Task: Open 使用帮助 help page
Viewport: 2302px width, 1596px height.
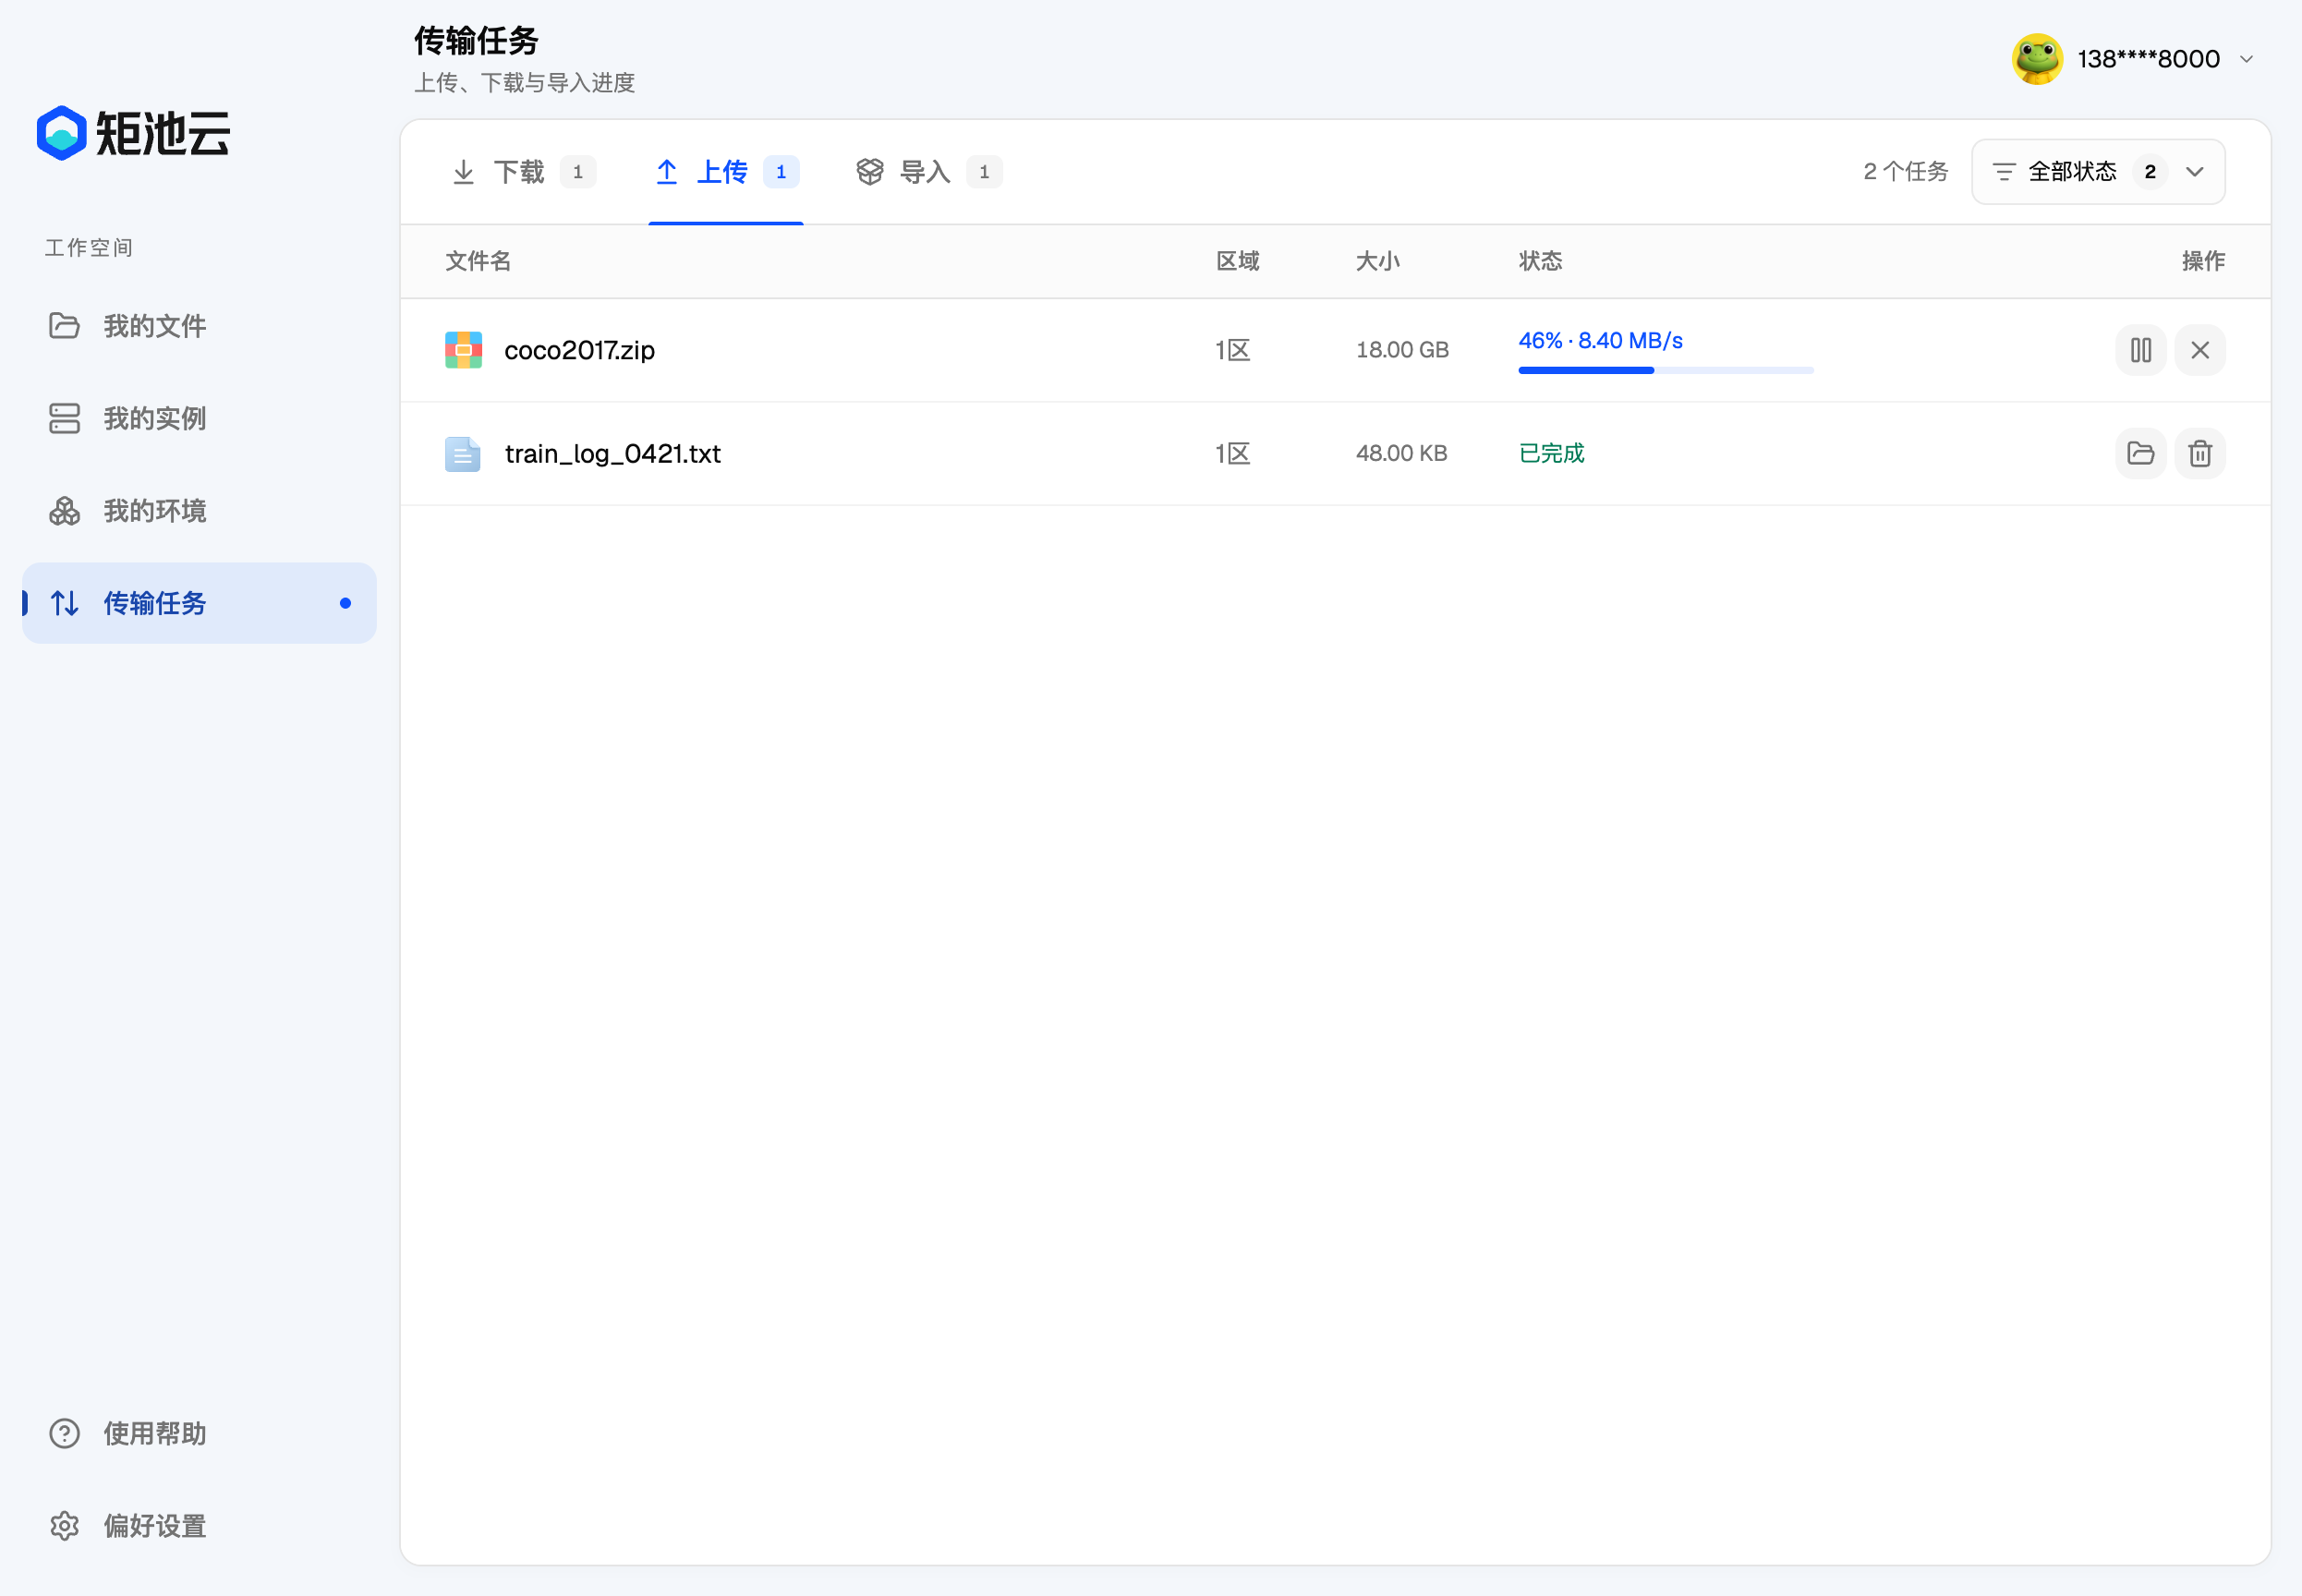Action: tap(199, 1433)
